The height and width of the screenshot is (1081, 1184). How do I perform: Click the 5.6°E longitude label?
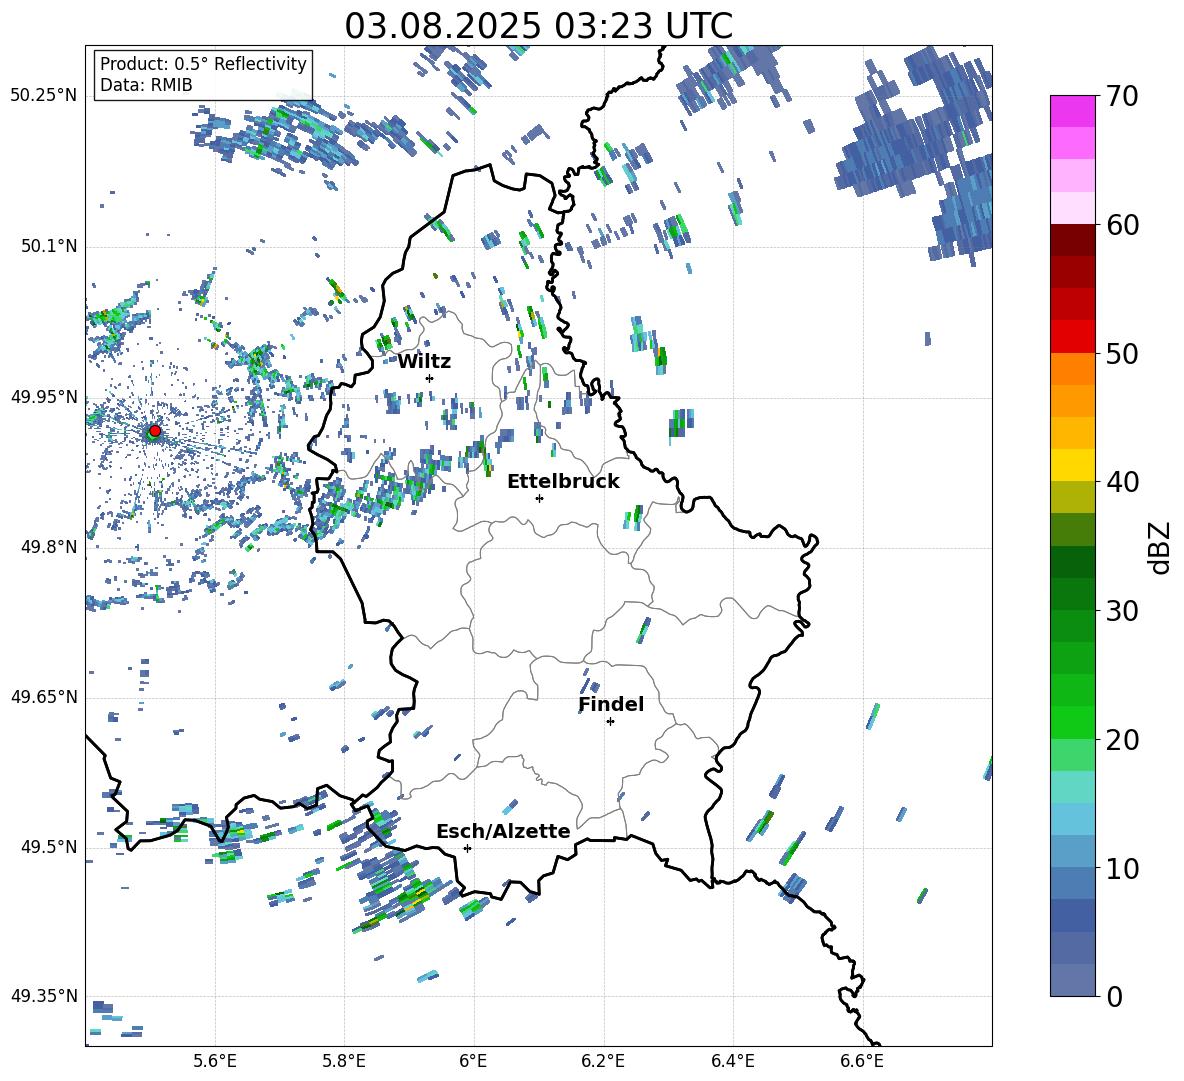click(x=215, y=1061)
